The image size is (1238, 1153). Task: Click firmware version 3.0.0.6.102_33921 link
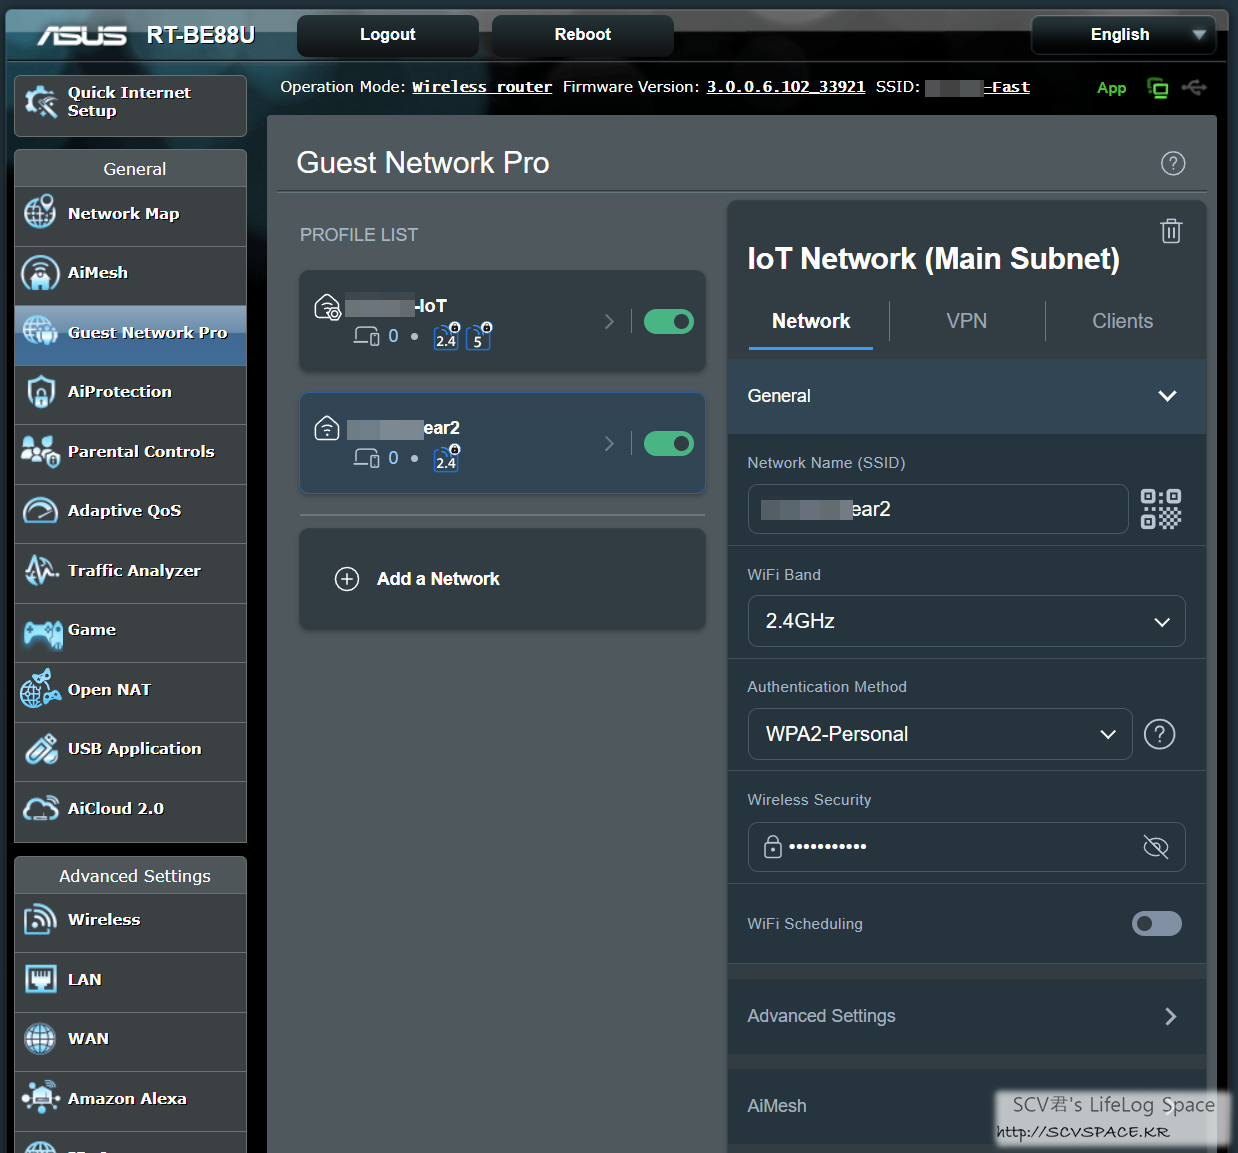[786, 87]
